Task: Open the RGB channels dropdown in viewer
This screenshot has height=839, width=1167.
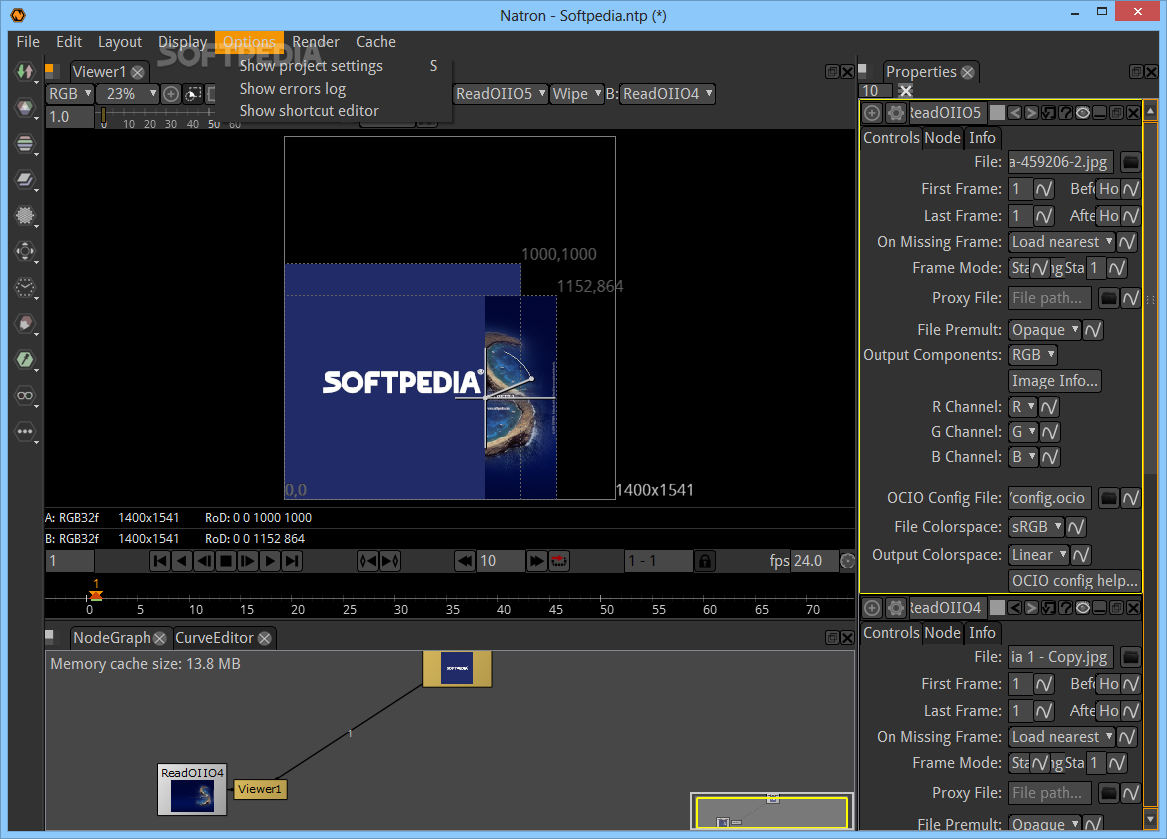Action: pyautogui.click(x=70, y=94)
